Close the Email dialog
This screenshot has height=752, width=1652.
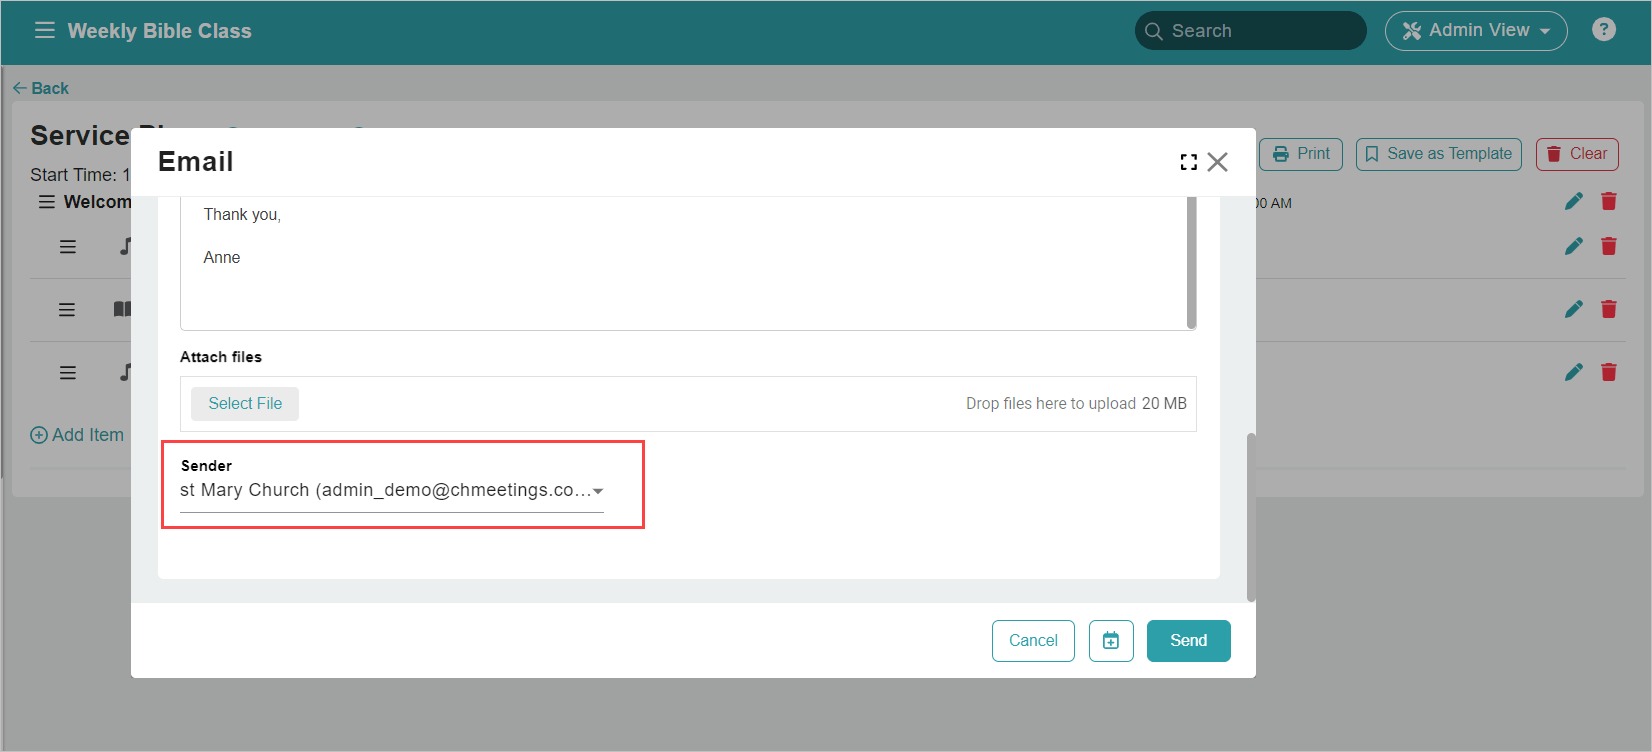coord(1217,162)
